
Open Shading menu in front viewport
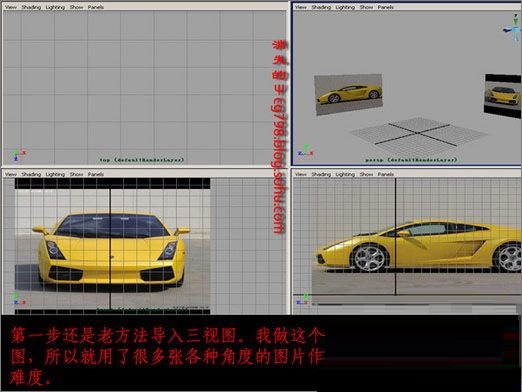31,174
